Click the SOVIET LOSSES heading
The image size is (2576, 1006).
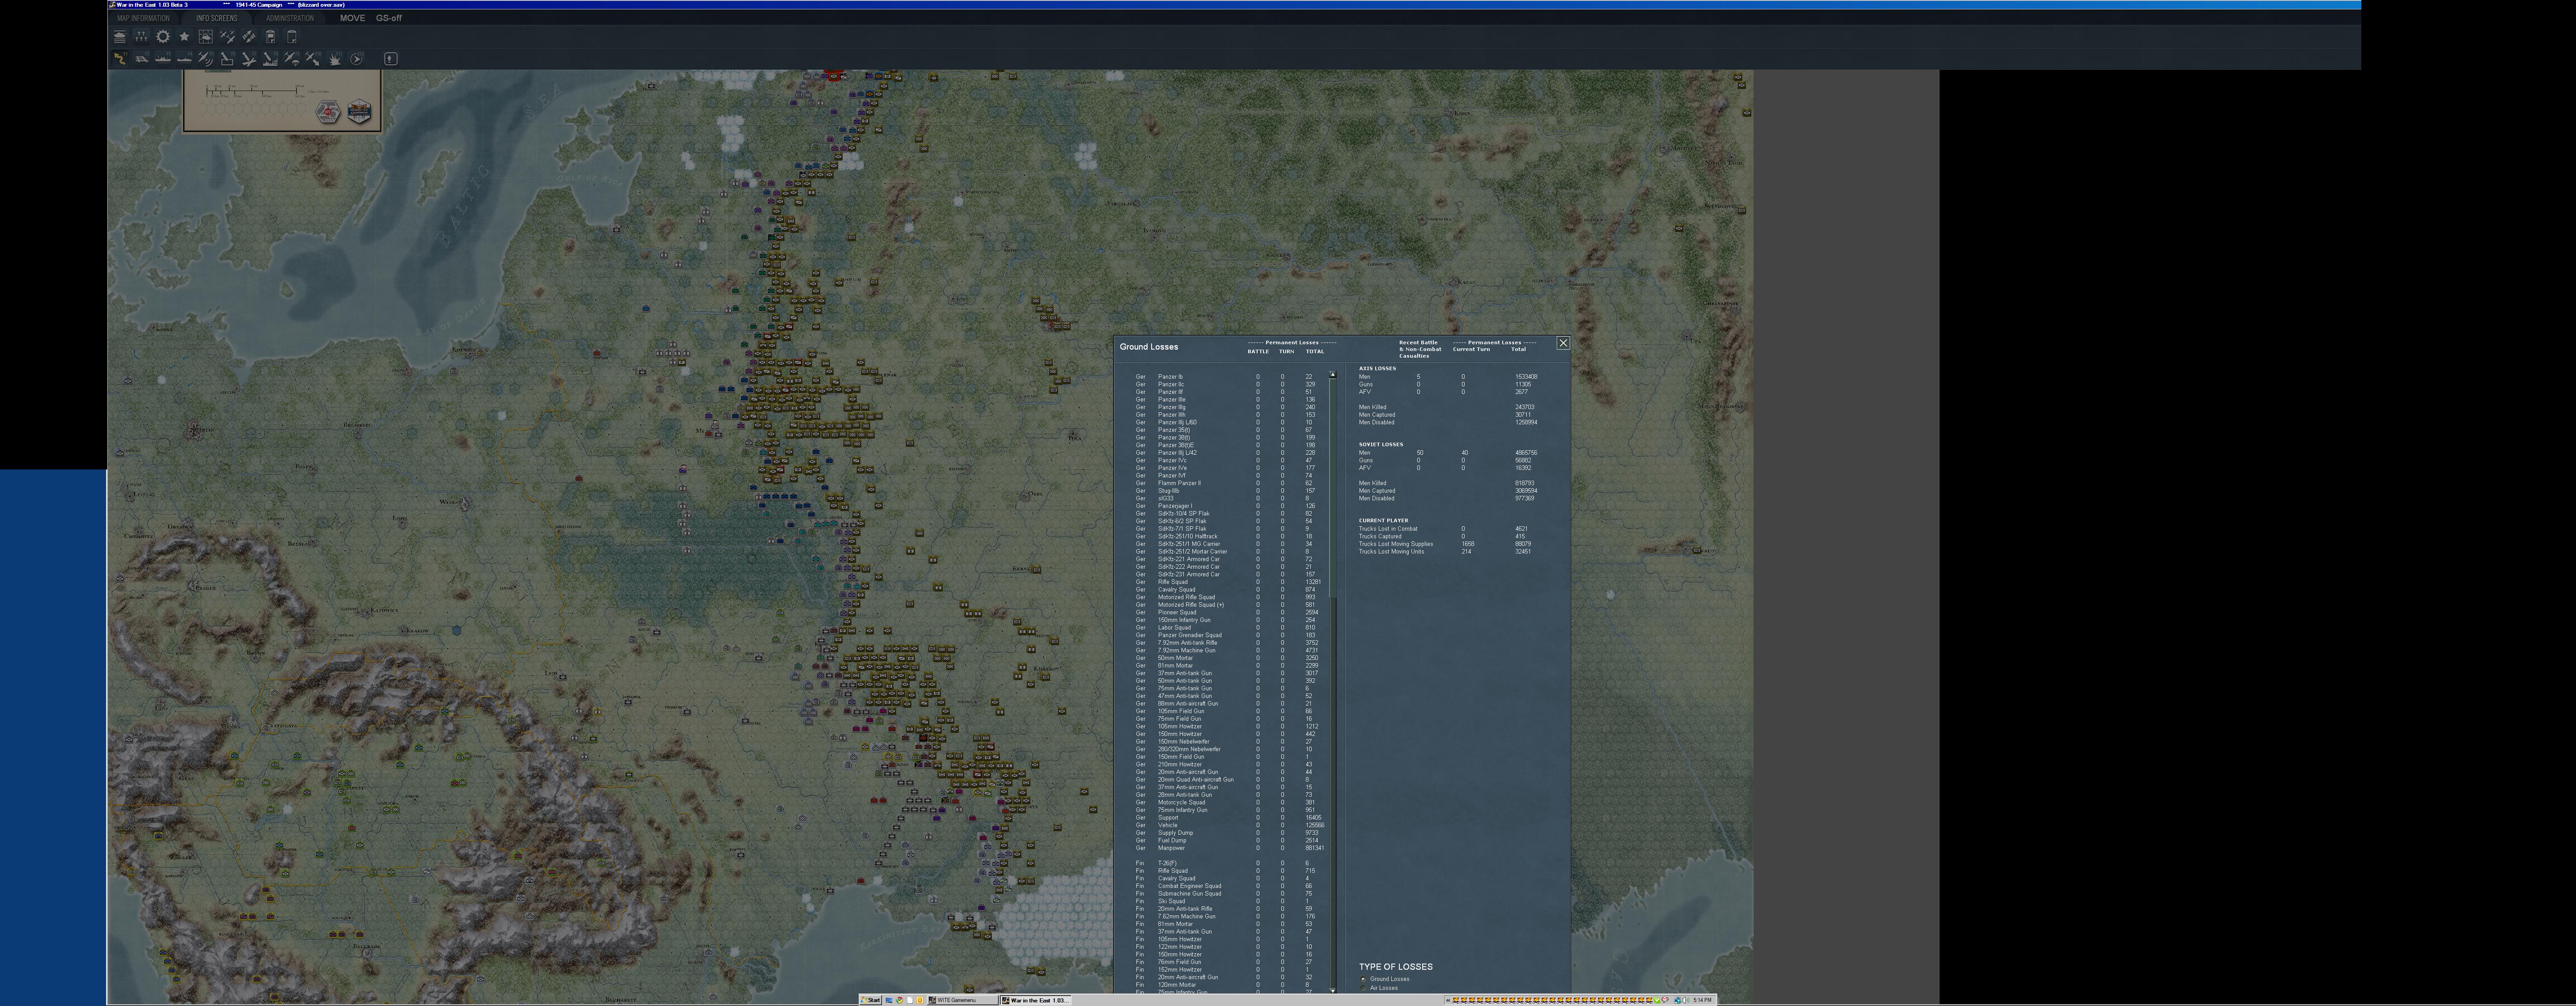tap(1380, 444)
